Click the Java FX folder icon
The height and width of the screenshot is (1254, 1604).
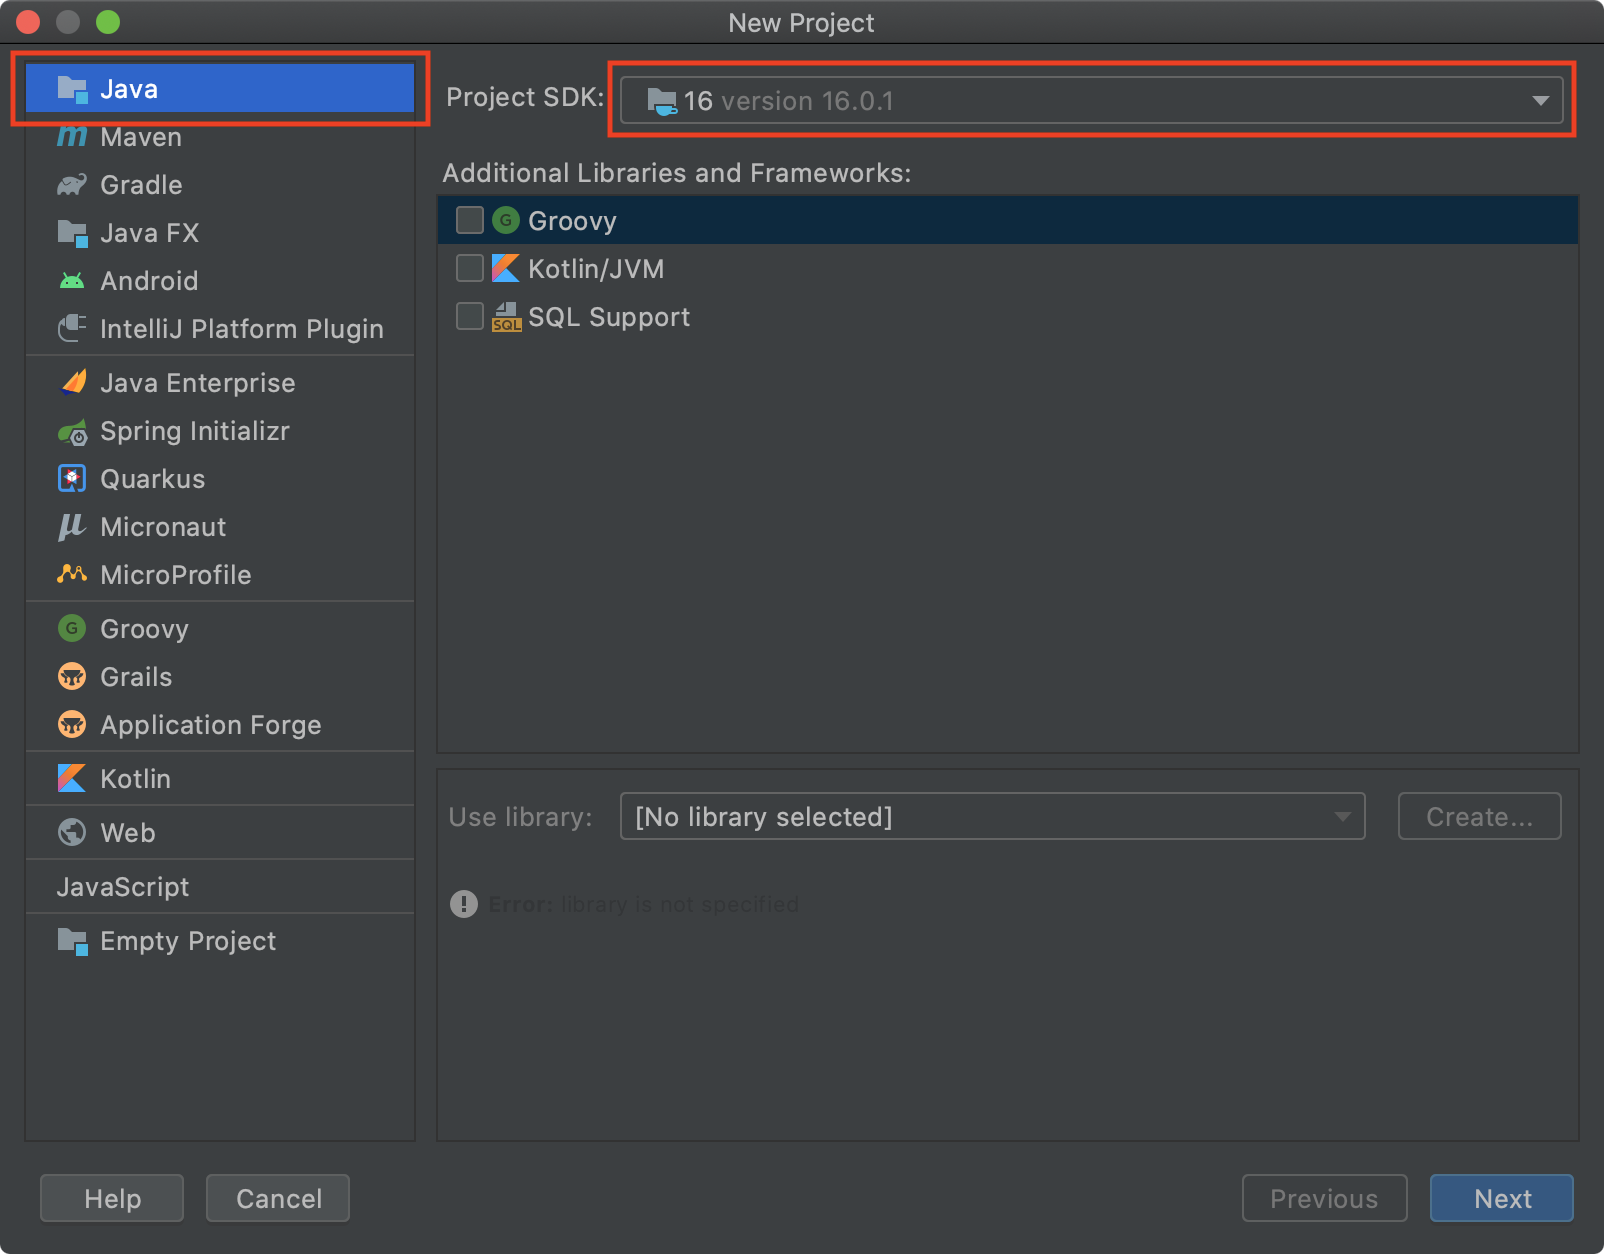tap(72, 233)
